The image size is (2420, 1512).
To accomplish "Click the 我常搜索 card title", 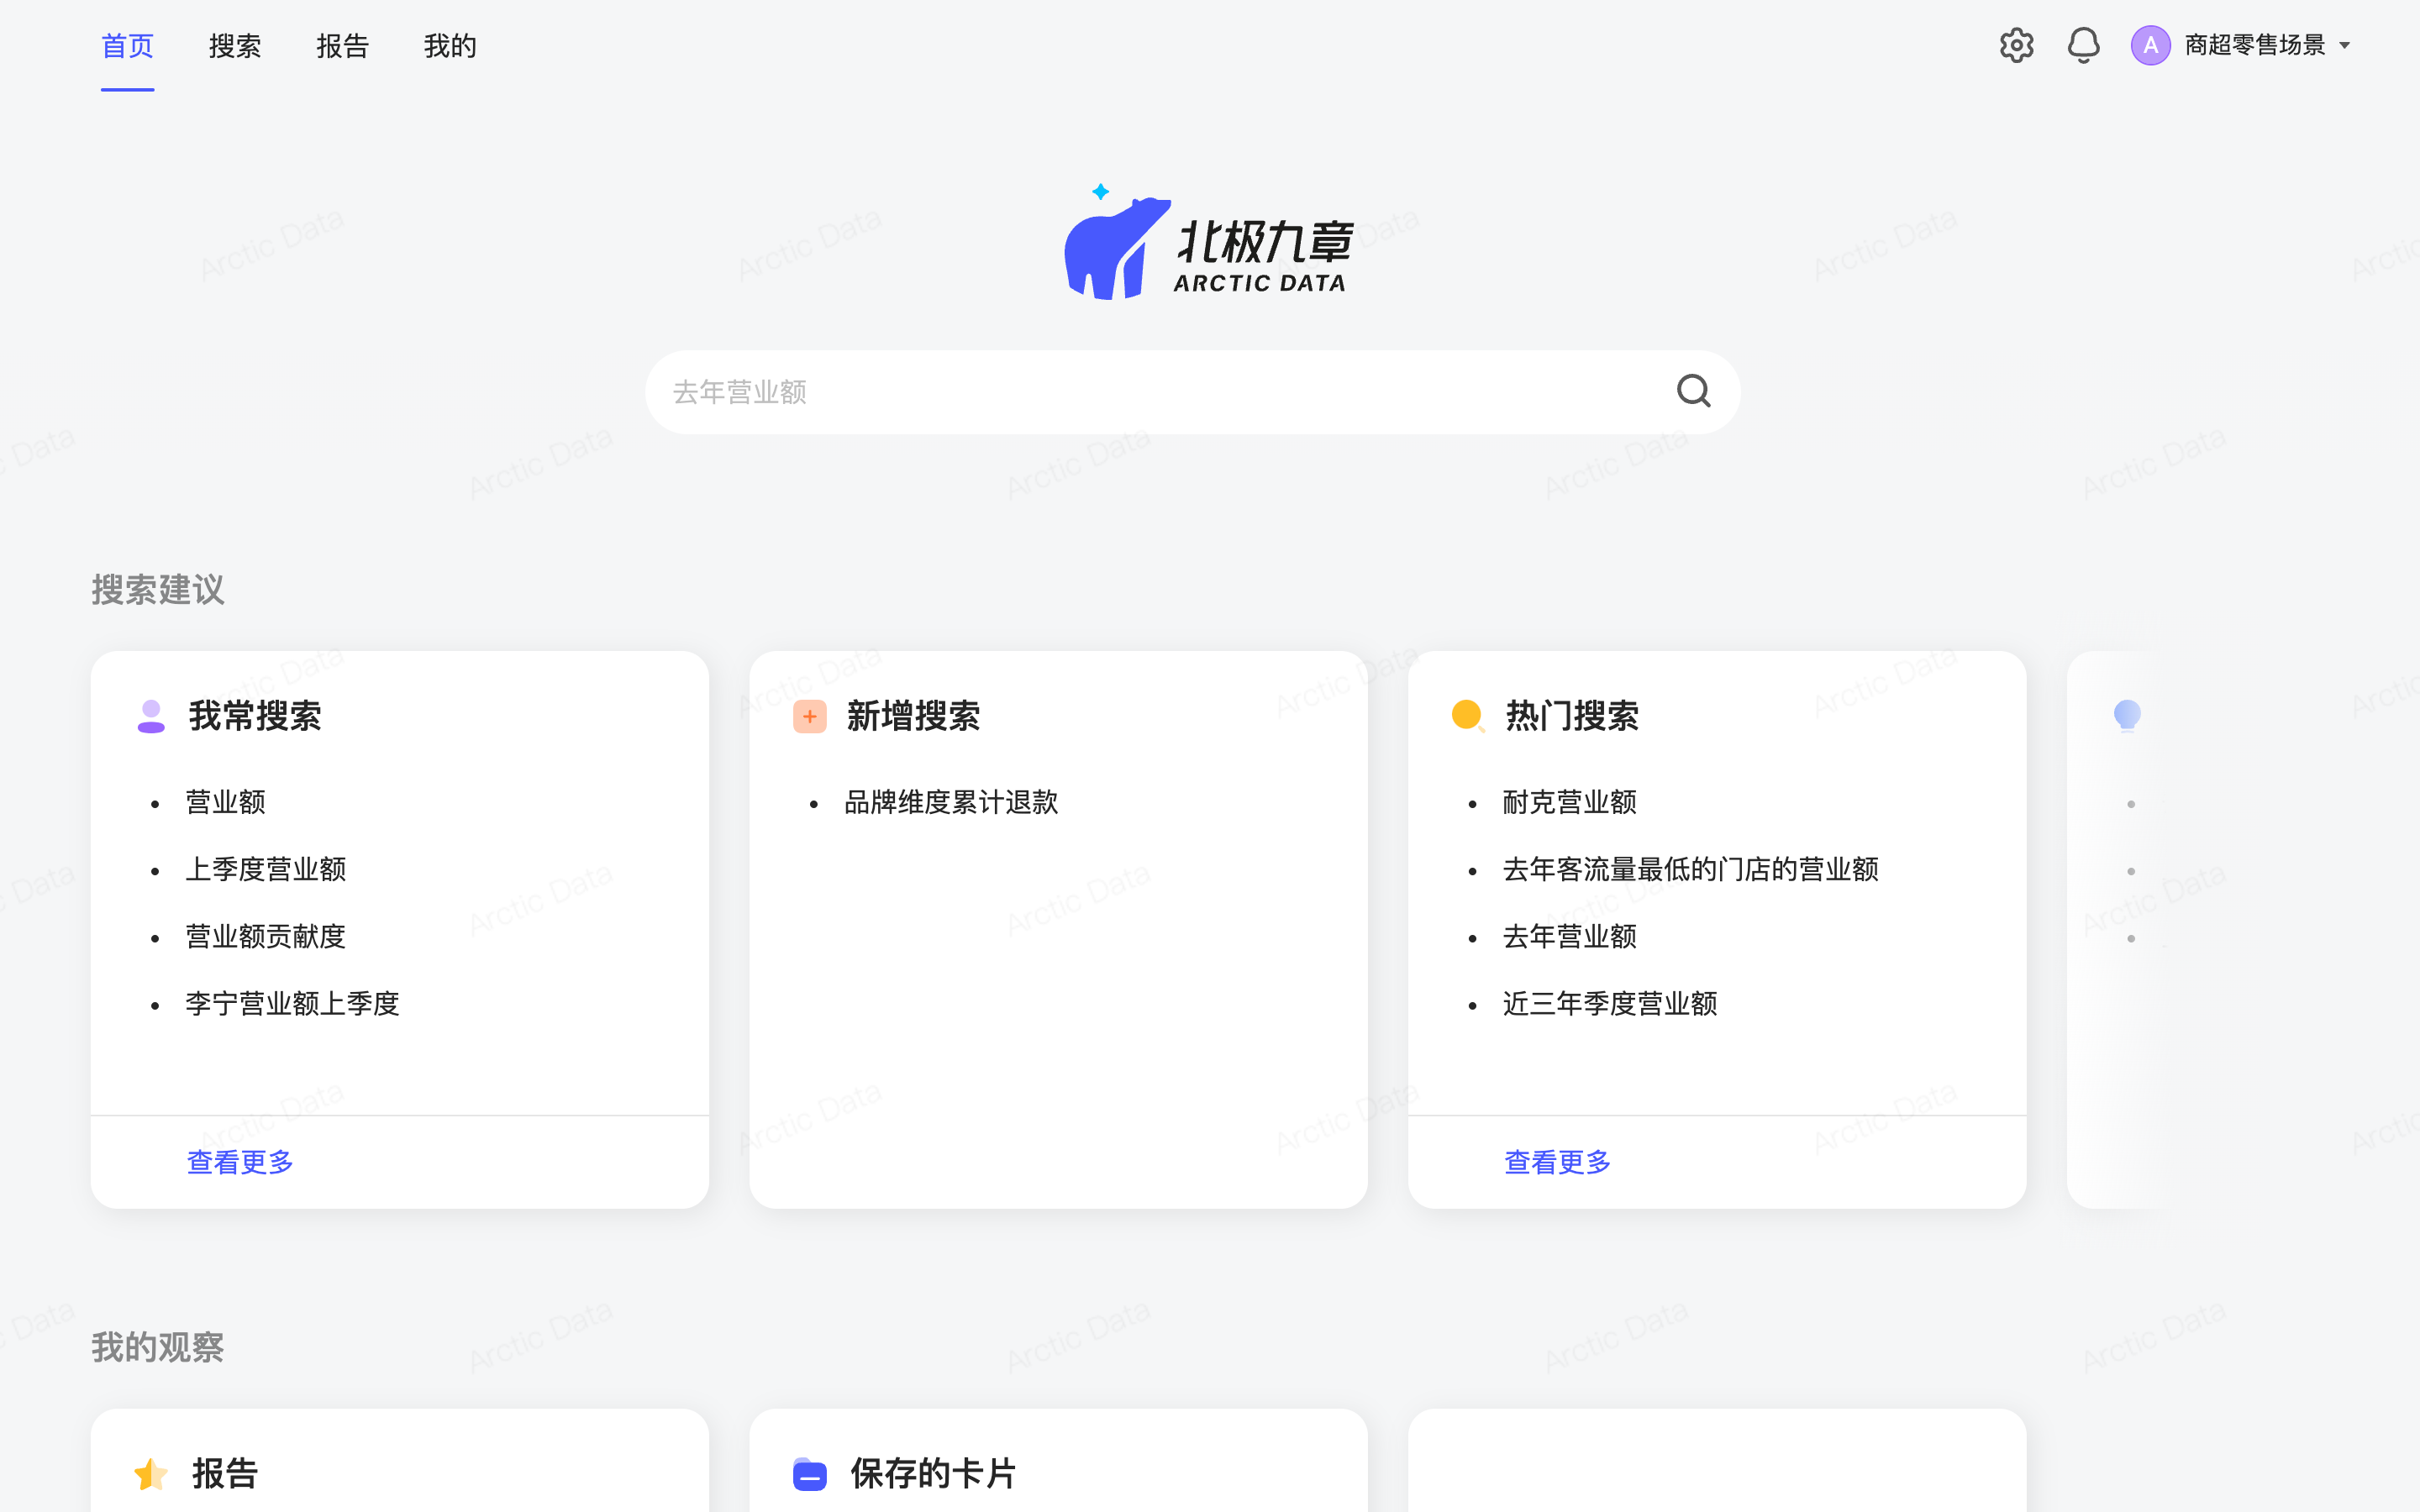I will (255, 716).
